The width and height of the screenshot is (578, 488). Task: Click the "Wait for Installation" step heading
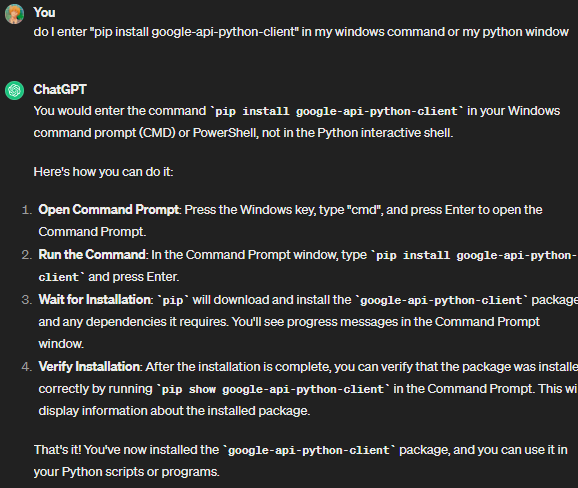[95, 300]
